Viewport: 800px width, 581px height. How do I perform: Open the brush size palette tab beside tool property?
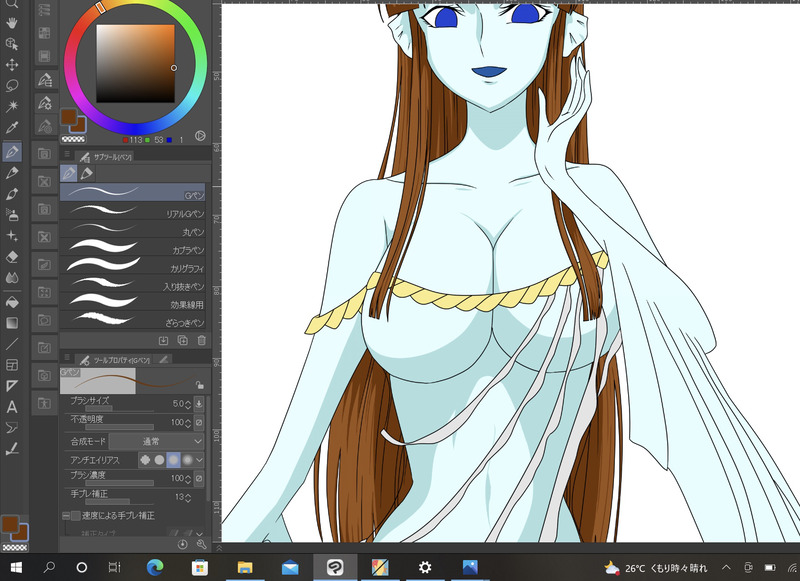tap(163, 360)
